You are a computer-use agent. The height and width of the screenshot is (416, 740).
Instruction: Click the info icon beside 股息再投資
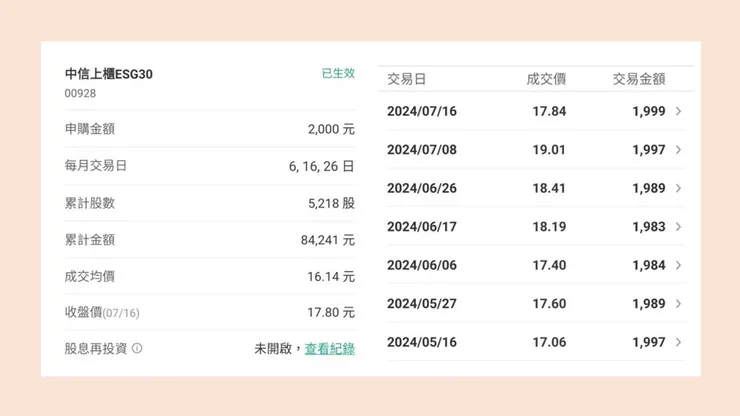pyautogui.click(x=137, y=348)
